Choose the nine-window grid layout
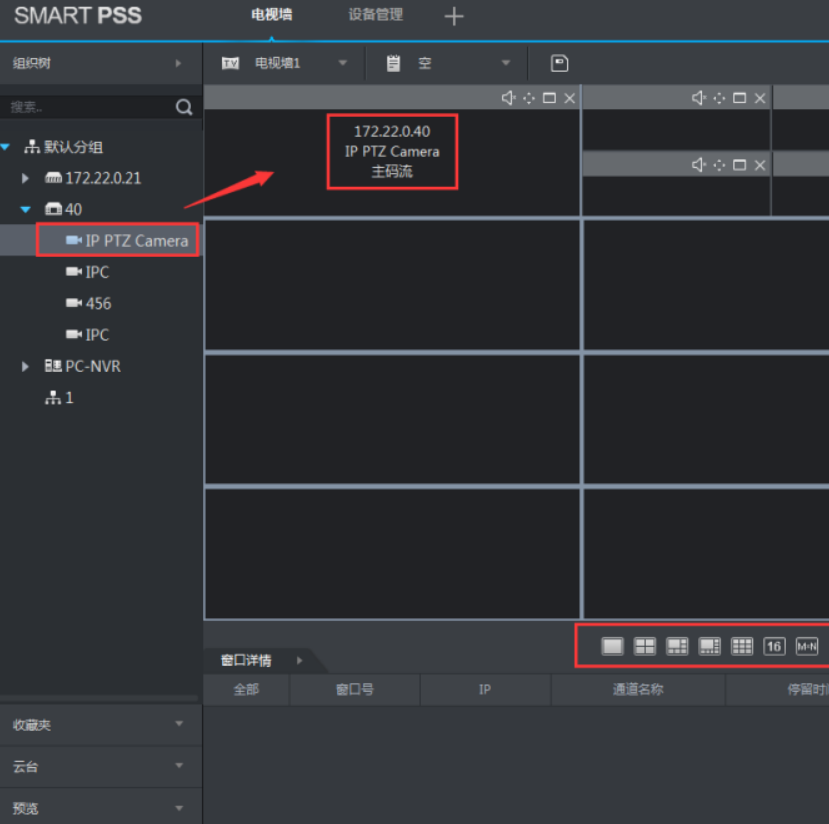The height and width of the screenshot is (824, 829). click(742, 646)
